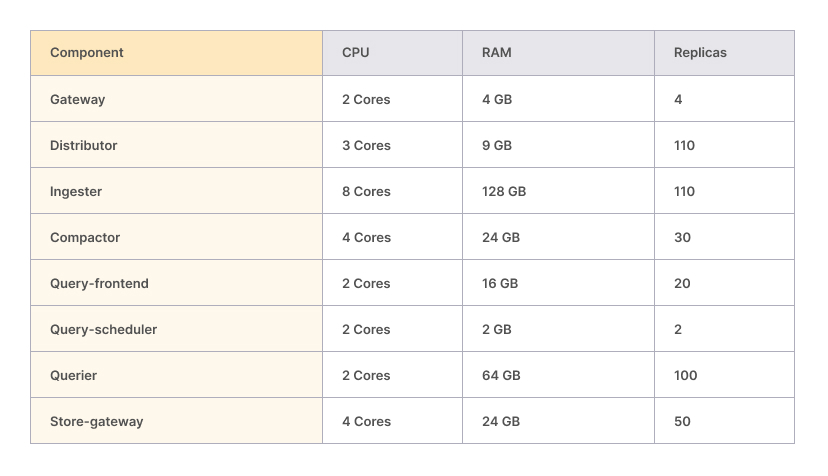
Task: Click the CPU column header
Action: pos(355,53)
